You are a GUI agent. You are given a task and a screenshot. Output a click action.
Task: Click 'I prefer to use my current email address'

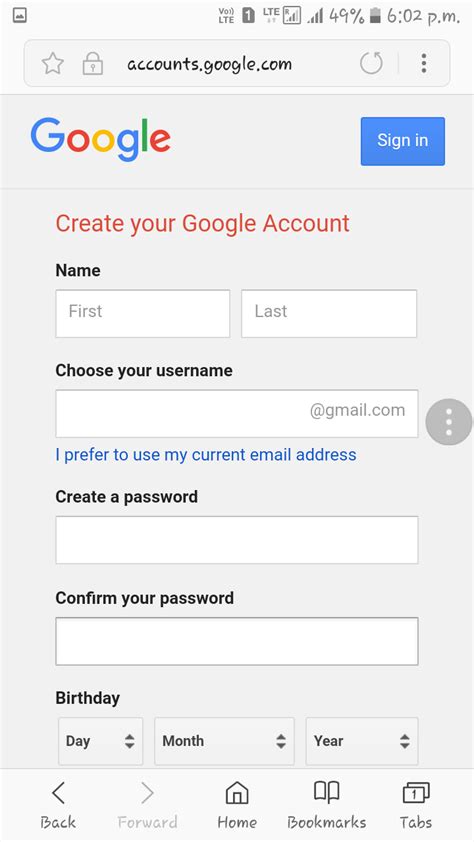pyautogui.click(x=206, y=455)
